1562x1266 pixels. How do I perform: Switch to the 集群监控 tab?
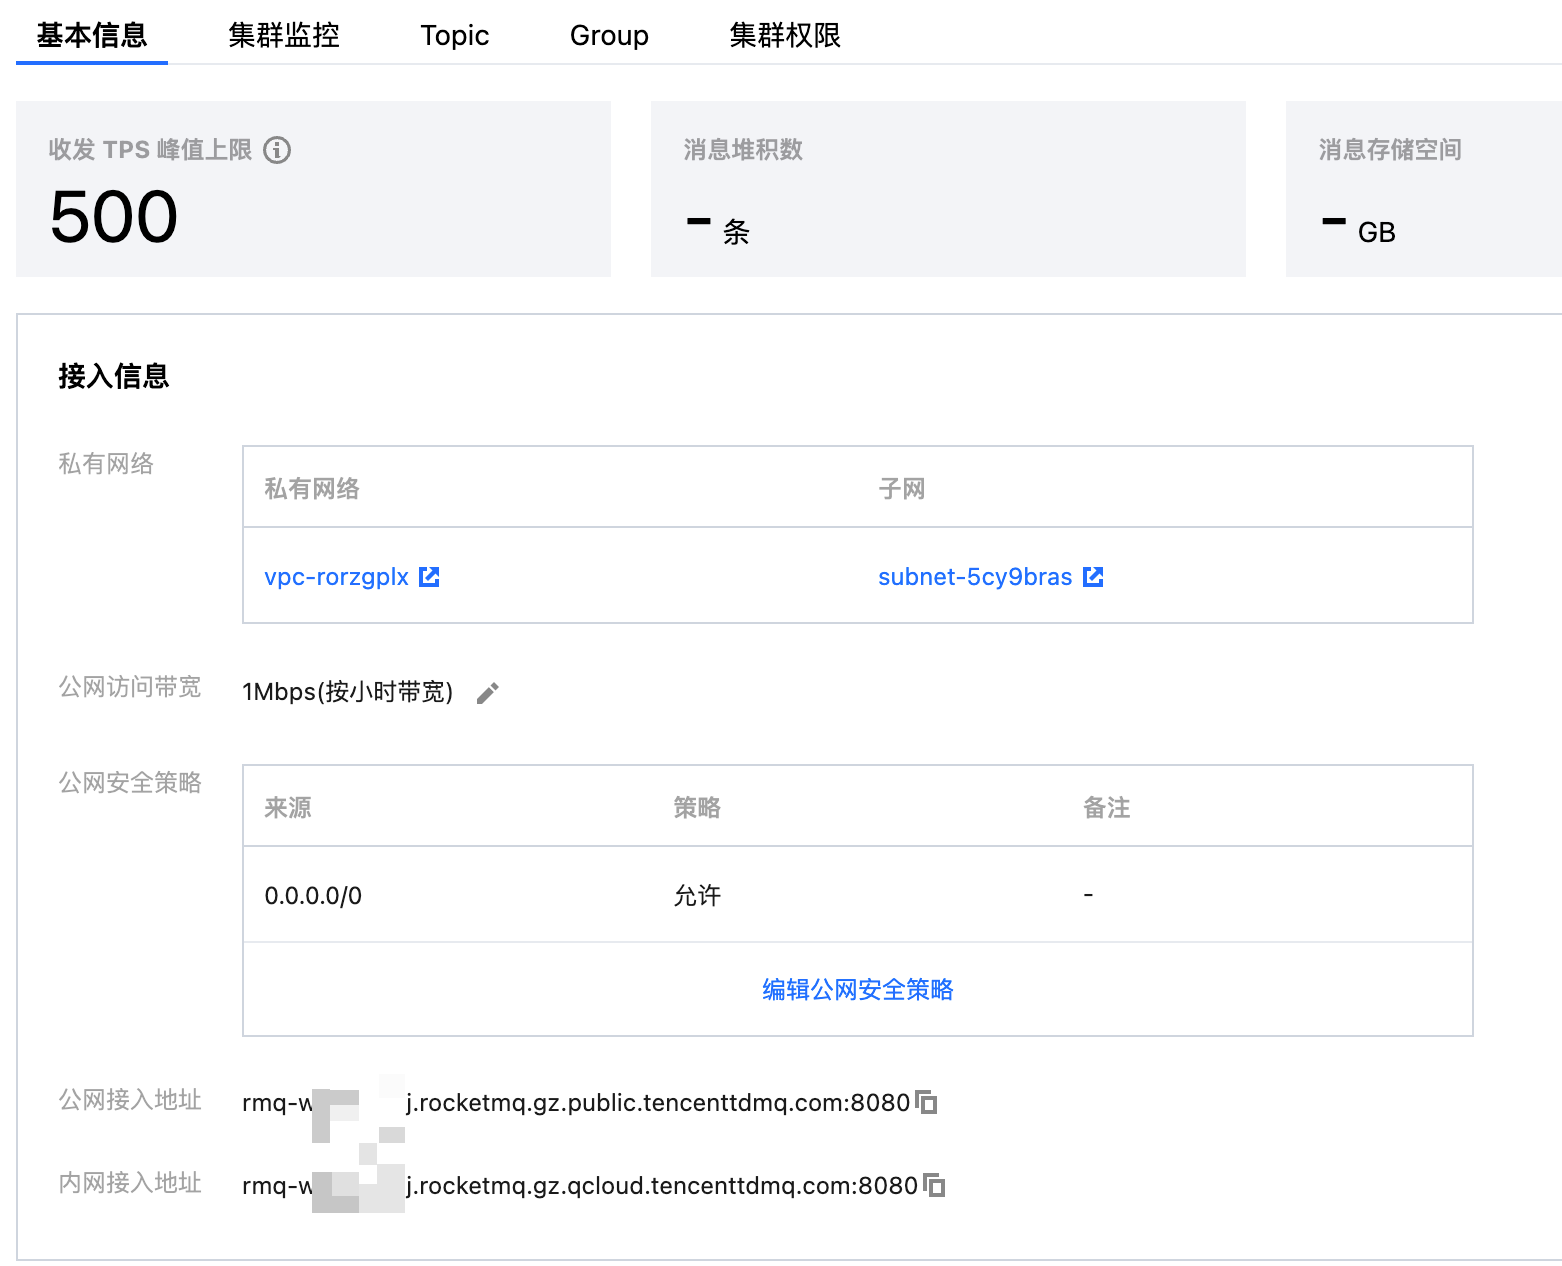pos(284,36)
